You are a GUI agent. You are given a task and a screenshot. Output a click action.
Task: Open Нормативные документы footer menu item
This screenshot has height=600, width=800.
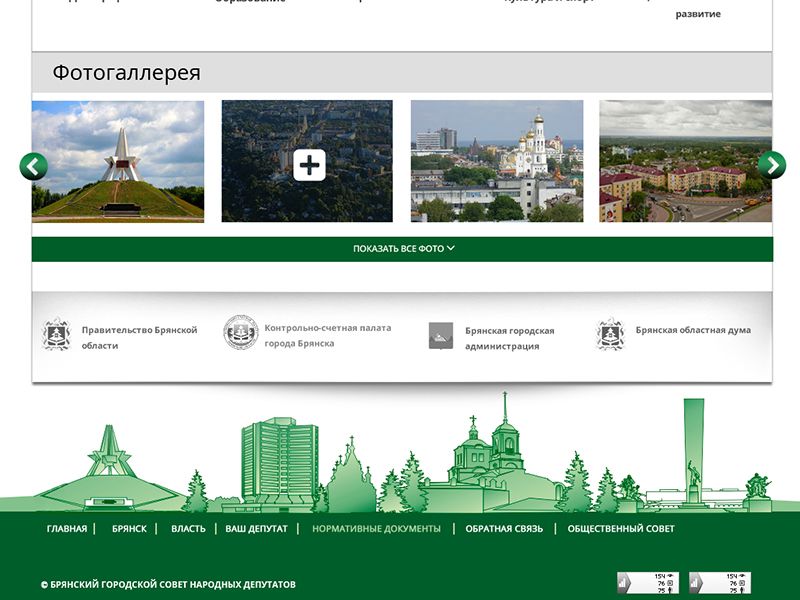[377, 529]
